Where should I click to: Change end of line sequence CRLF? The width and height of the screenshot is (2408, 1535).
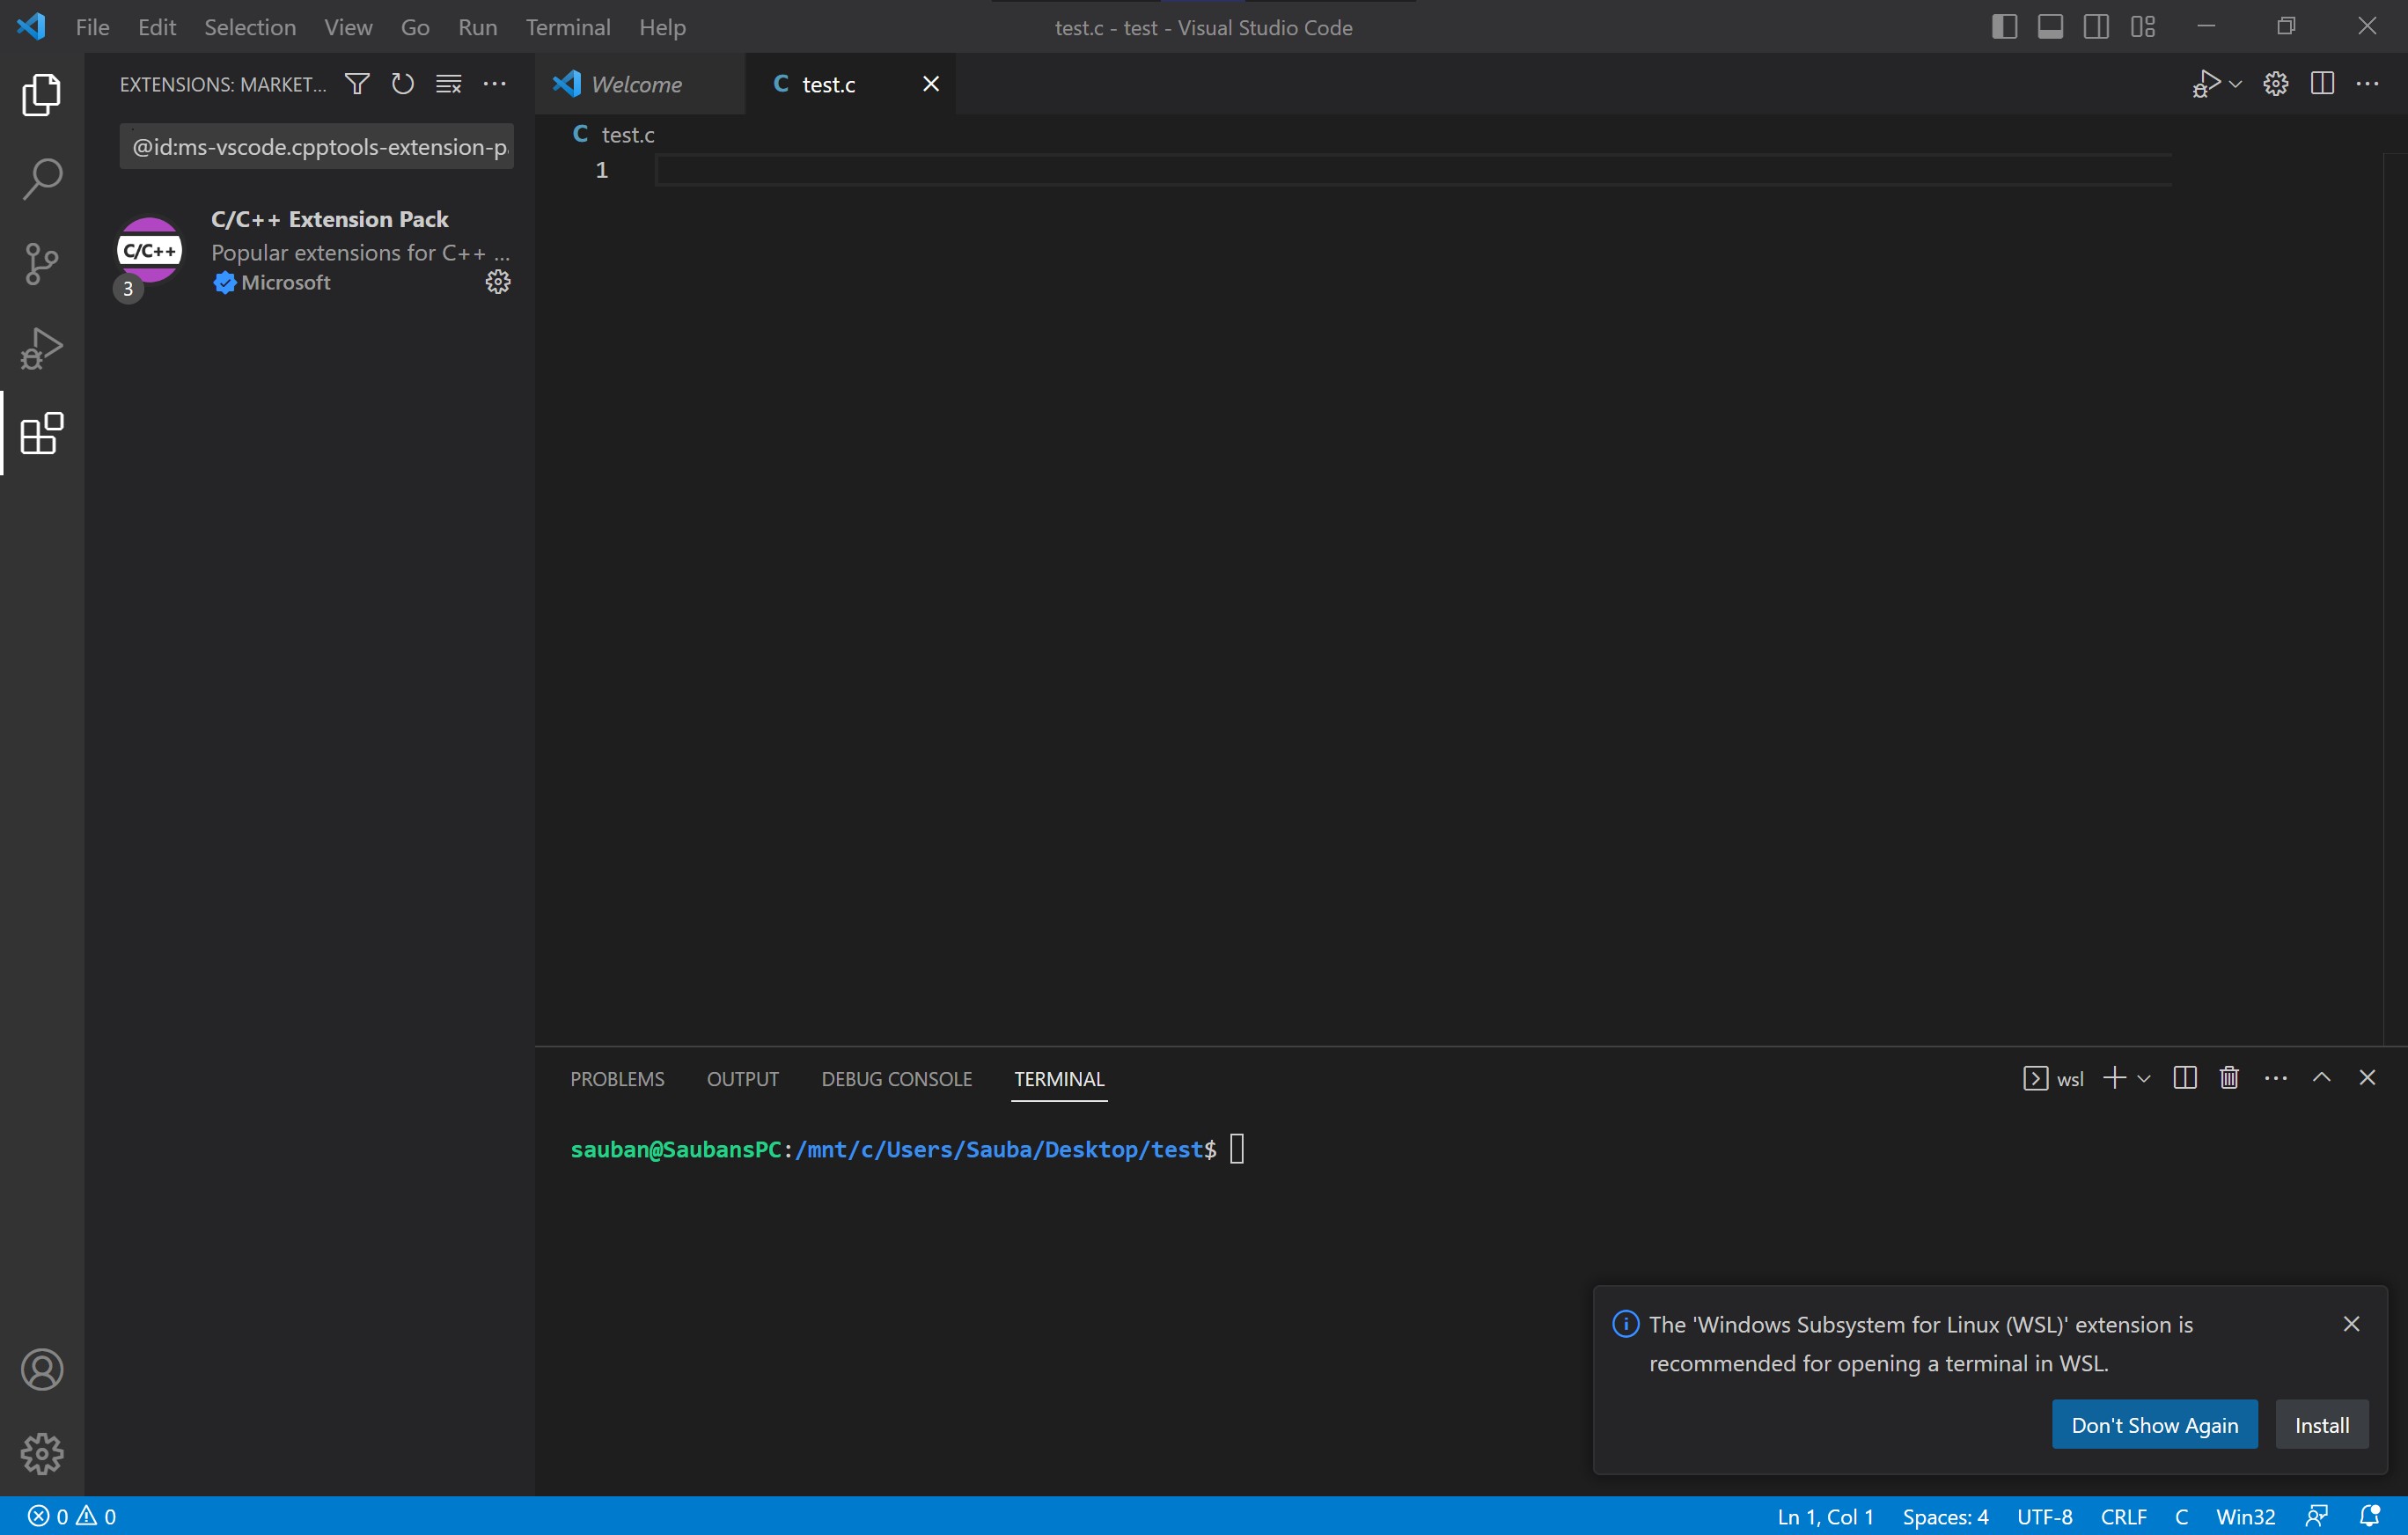(2123, 1516)
